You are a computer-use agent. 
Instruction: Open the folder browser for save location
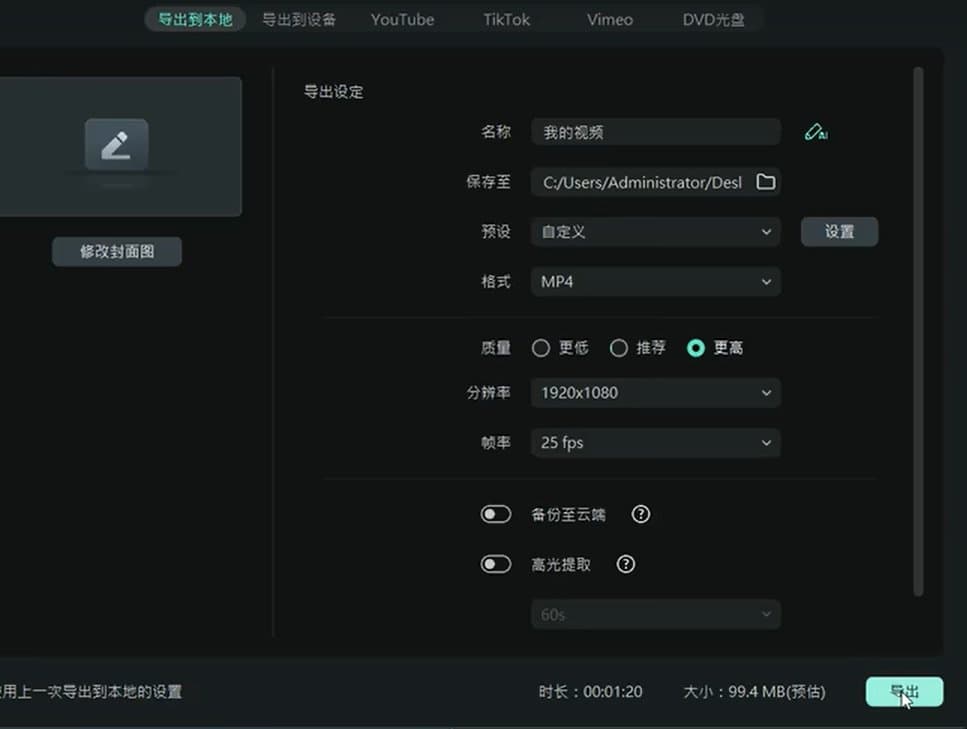pyautogui.click(x=766, y=182)
